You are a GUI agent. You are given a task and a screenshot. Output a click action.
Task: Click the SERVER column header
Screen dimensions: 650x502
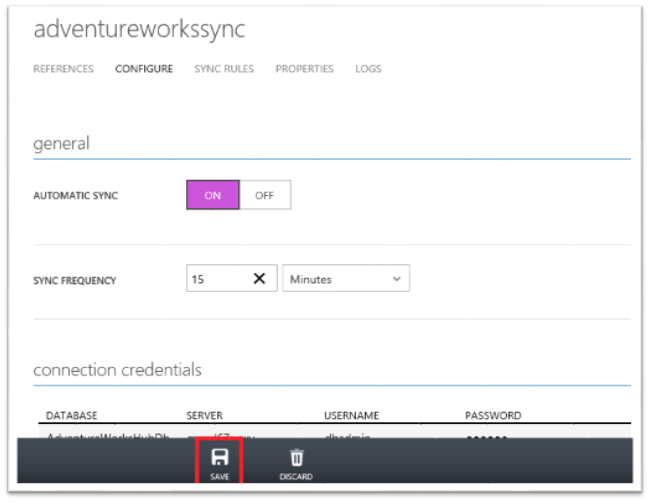(204, 415)
